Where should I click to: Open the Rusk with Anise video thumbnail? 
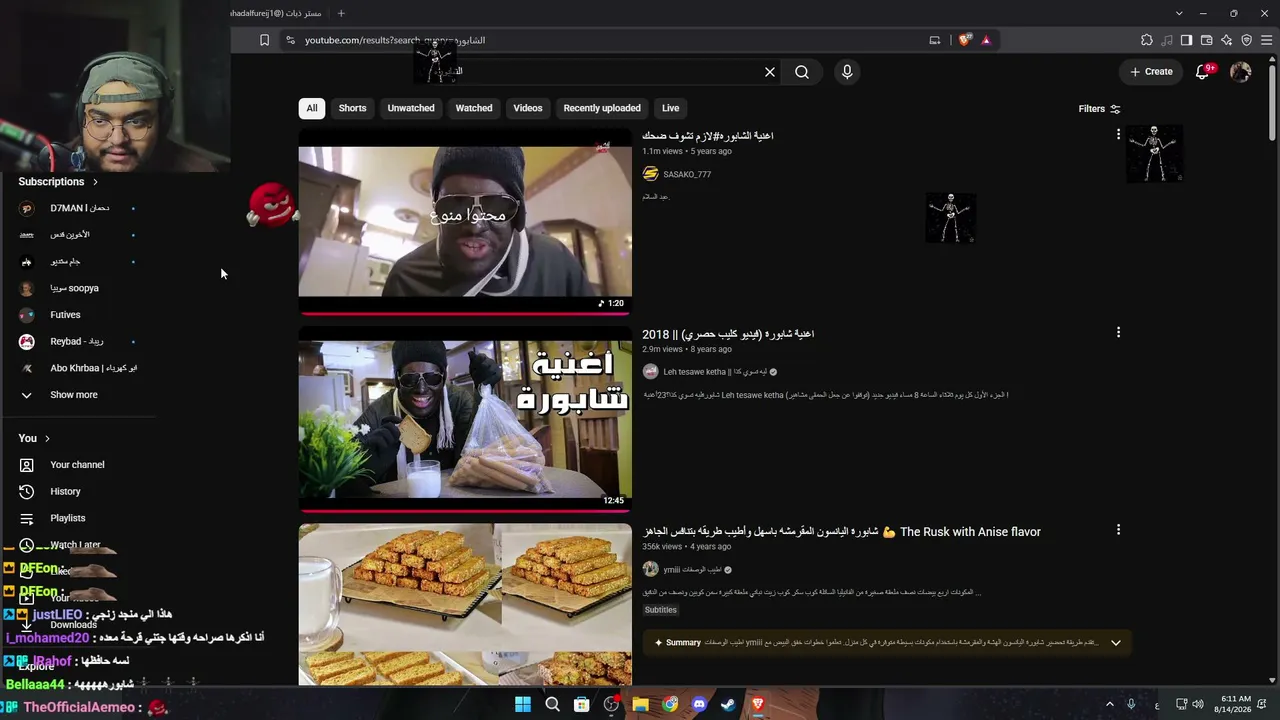click(x=465, y=604)
